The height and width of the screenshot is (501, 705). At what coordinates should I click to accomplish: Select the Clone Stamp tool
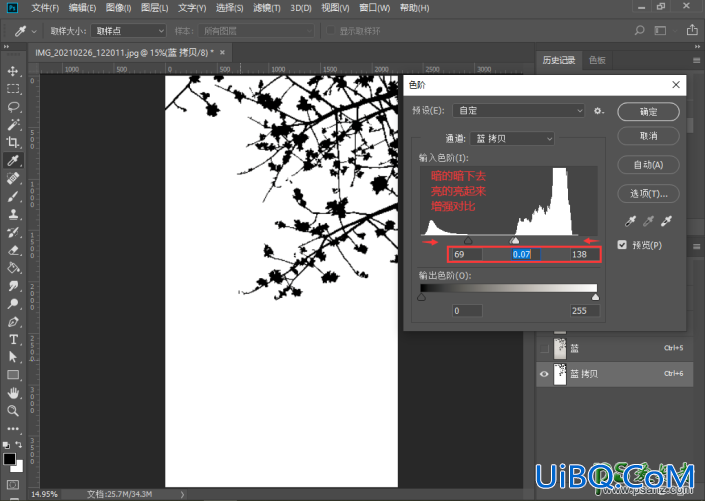coord(13,215)
